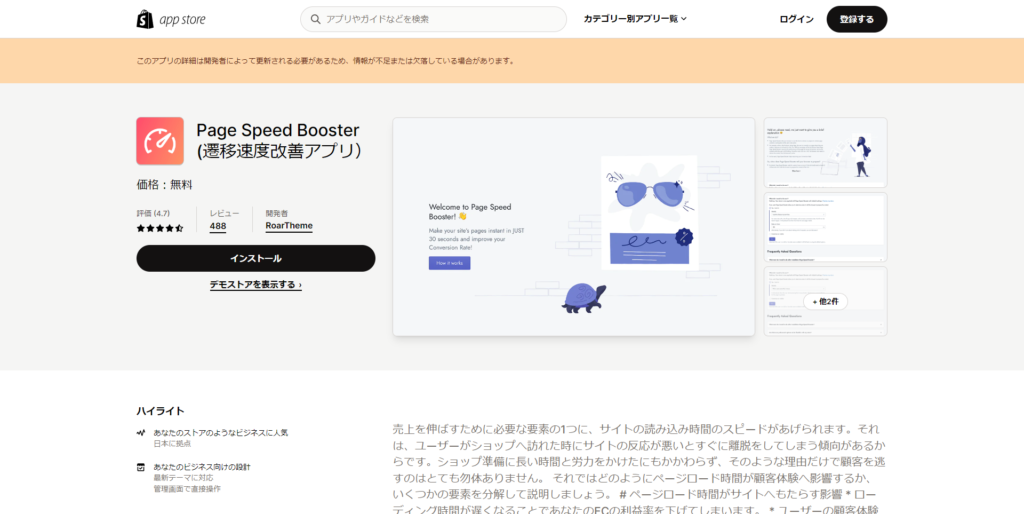Click the 最新テーマに対応 text
Image resolution: width=1024 pixels, height=514 pixels.
183,478
